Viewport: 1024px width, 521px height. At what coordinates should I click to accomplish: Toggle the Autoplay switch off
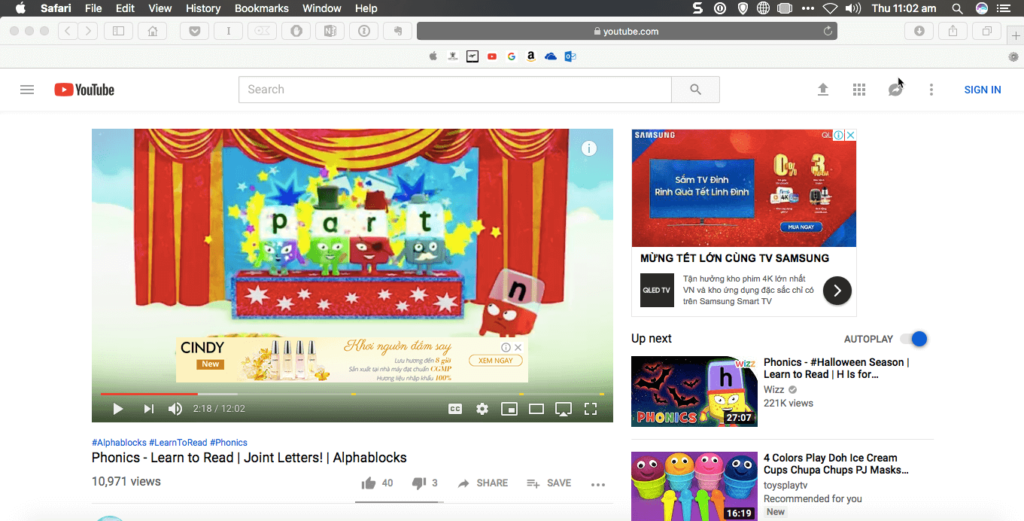(x=914, y=339)
